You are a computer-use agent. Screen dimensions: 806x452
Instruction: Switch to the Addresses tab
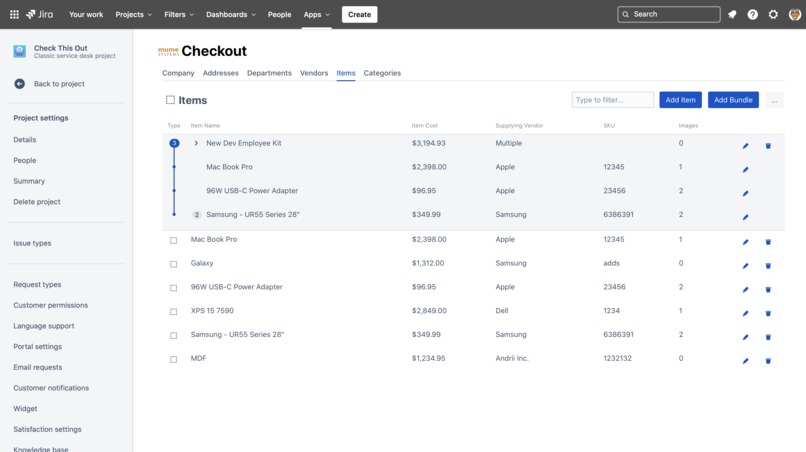pos(221,73)
